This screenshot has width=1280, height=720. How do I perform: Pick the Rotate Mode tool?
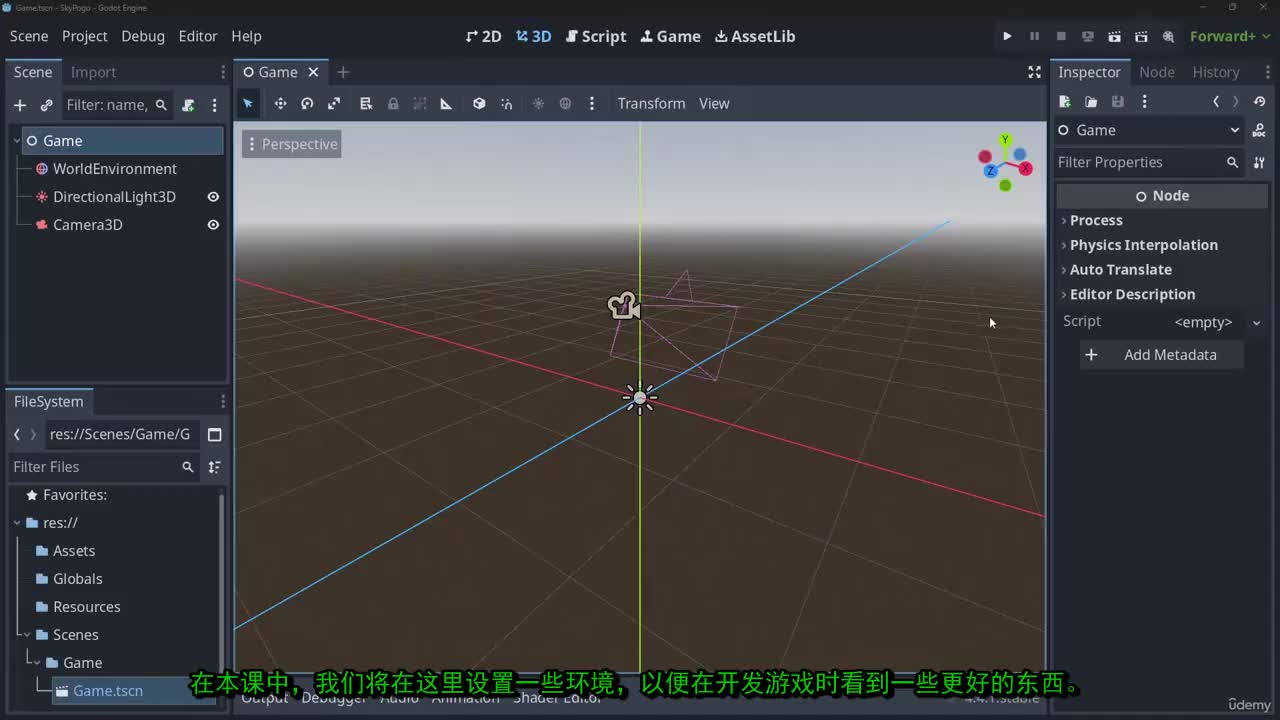tap(307, 103)
